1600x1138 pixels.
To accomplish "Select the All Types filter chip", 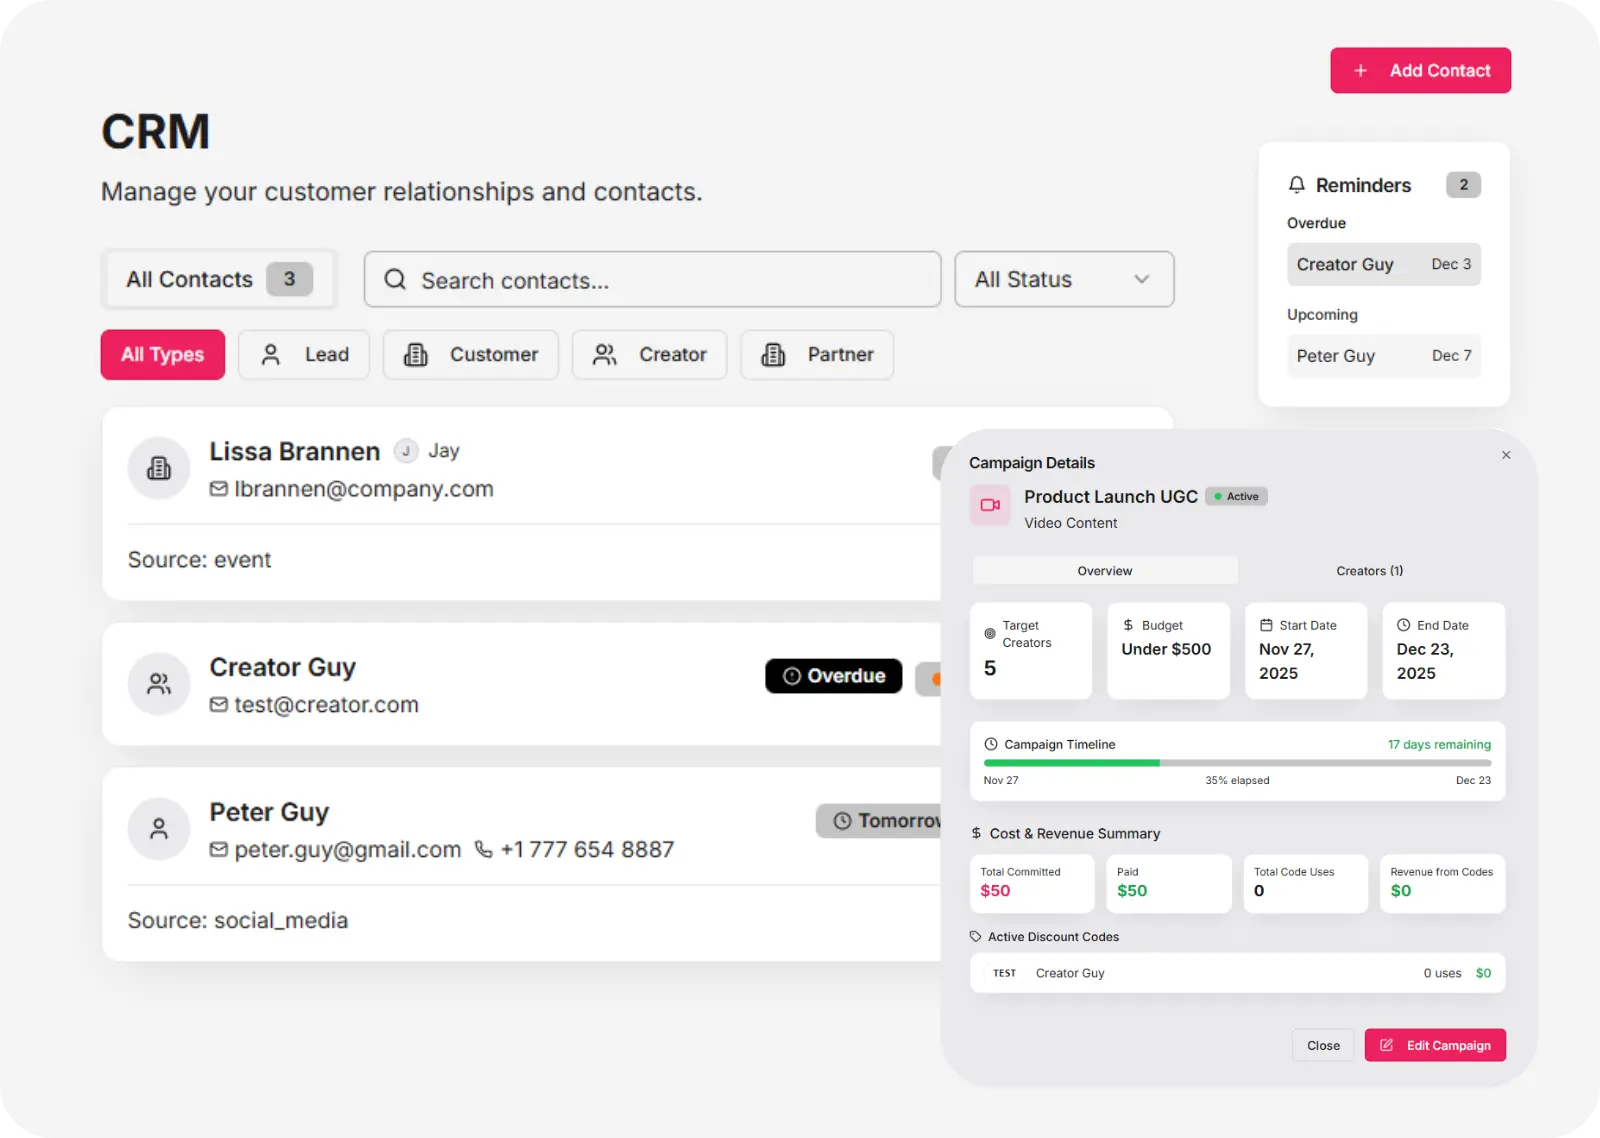I will (163, 355).
